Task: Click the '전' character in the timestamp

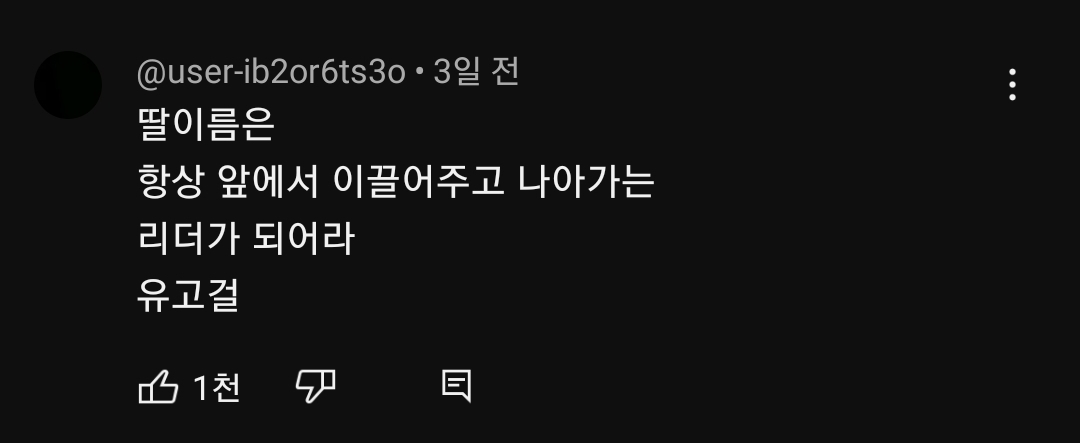Action: (506, 72)
